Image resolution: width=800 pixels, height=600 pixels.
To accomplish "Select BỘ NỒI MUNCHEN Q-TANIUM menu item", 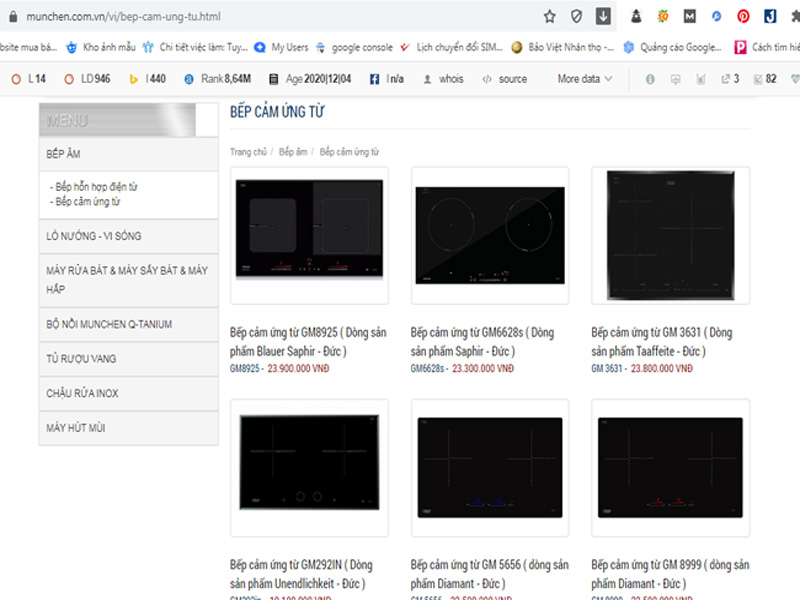I will tap(129, 324).
